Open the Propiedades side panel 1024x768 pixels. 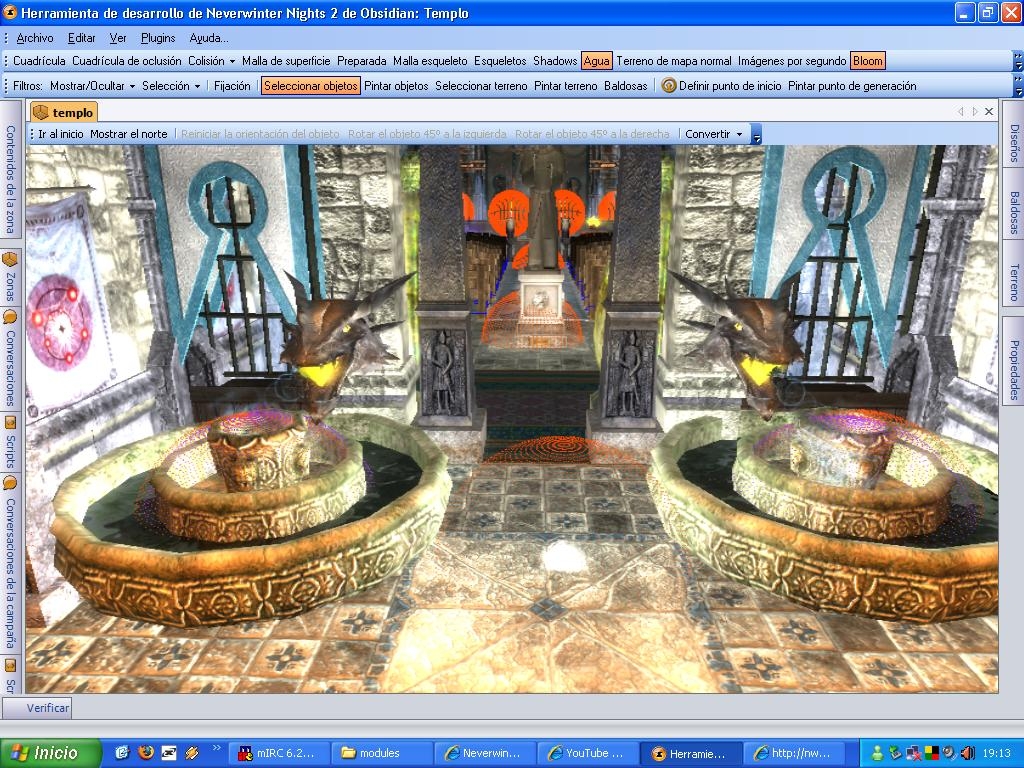(1013, 368)
